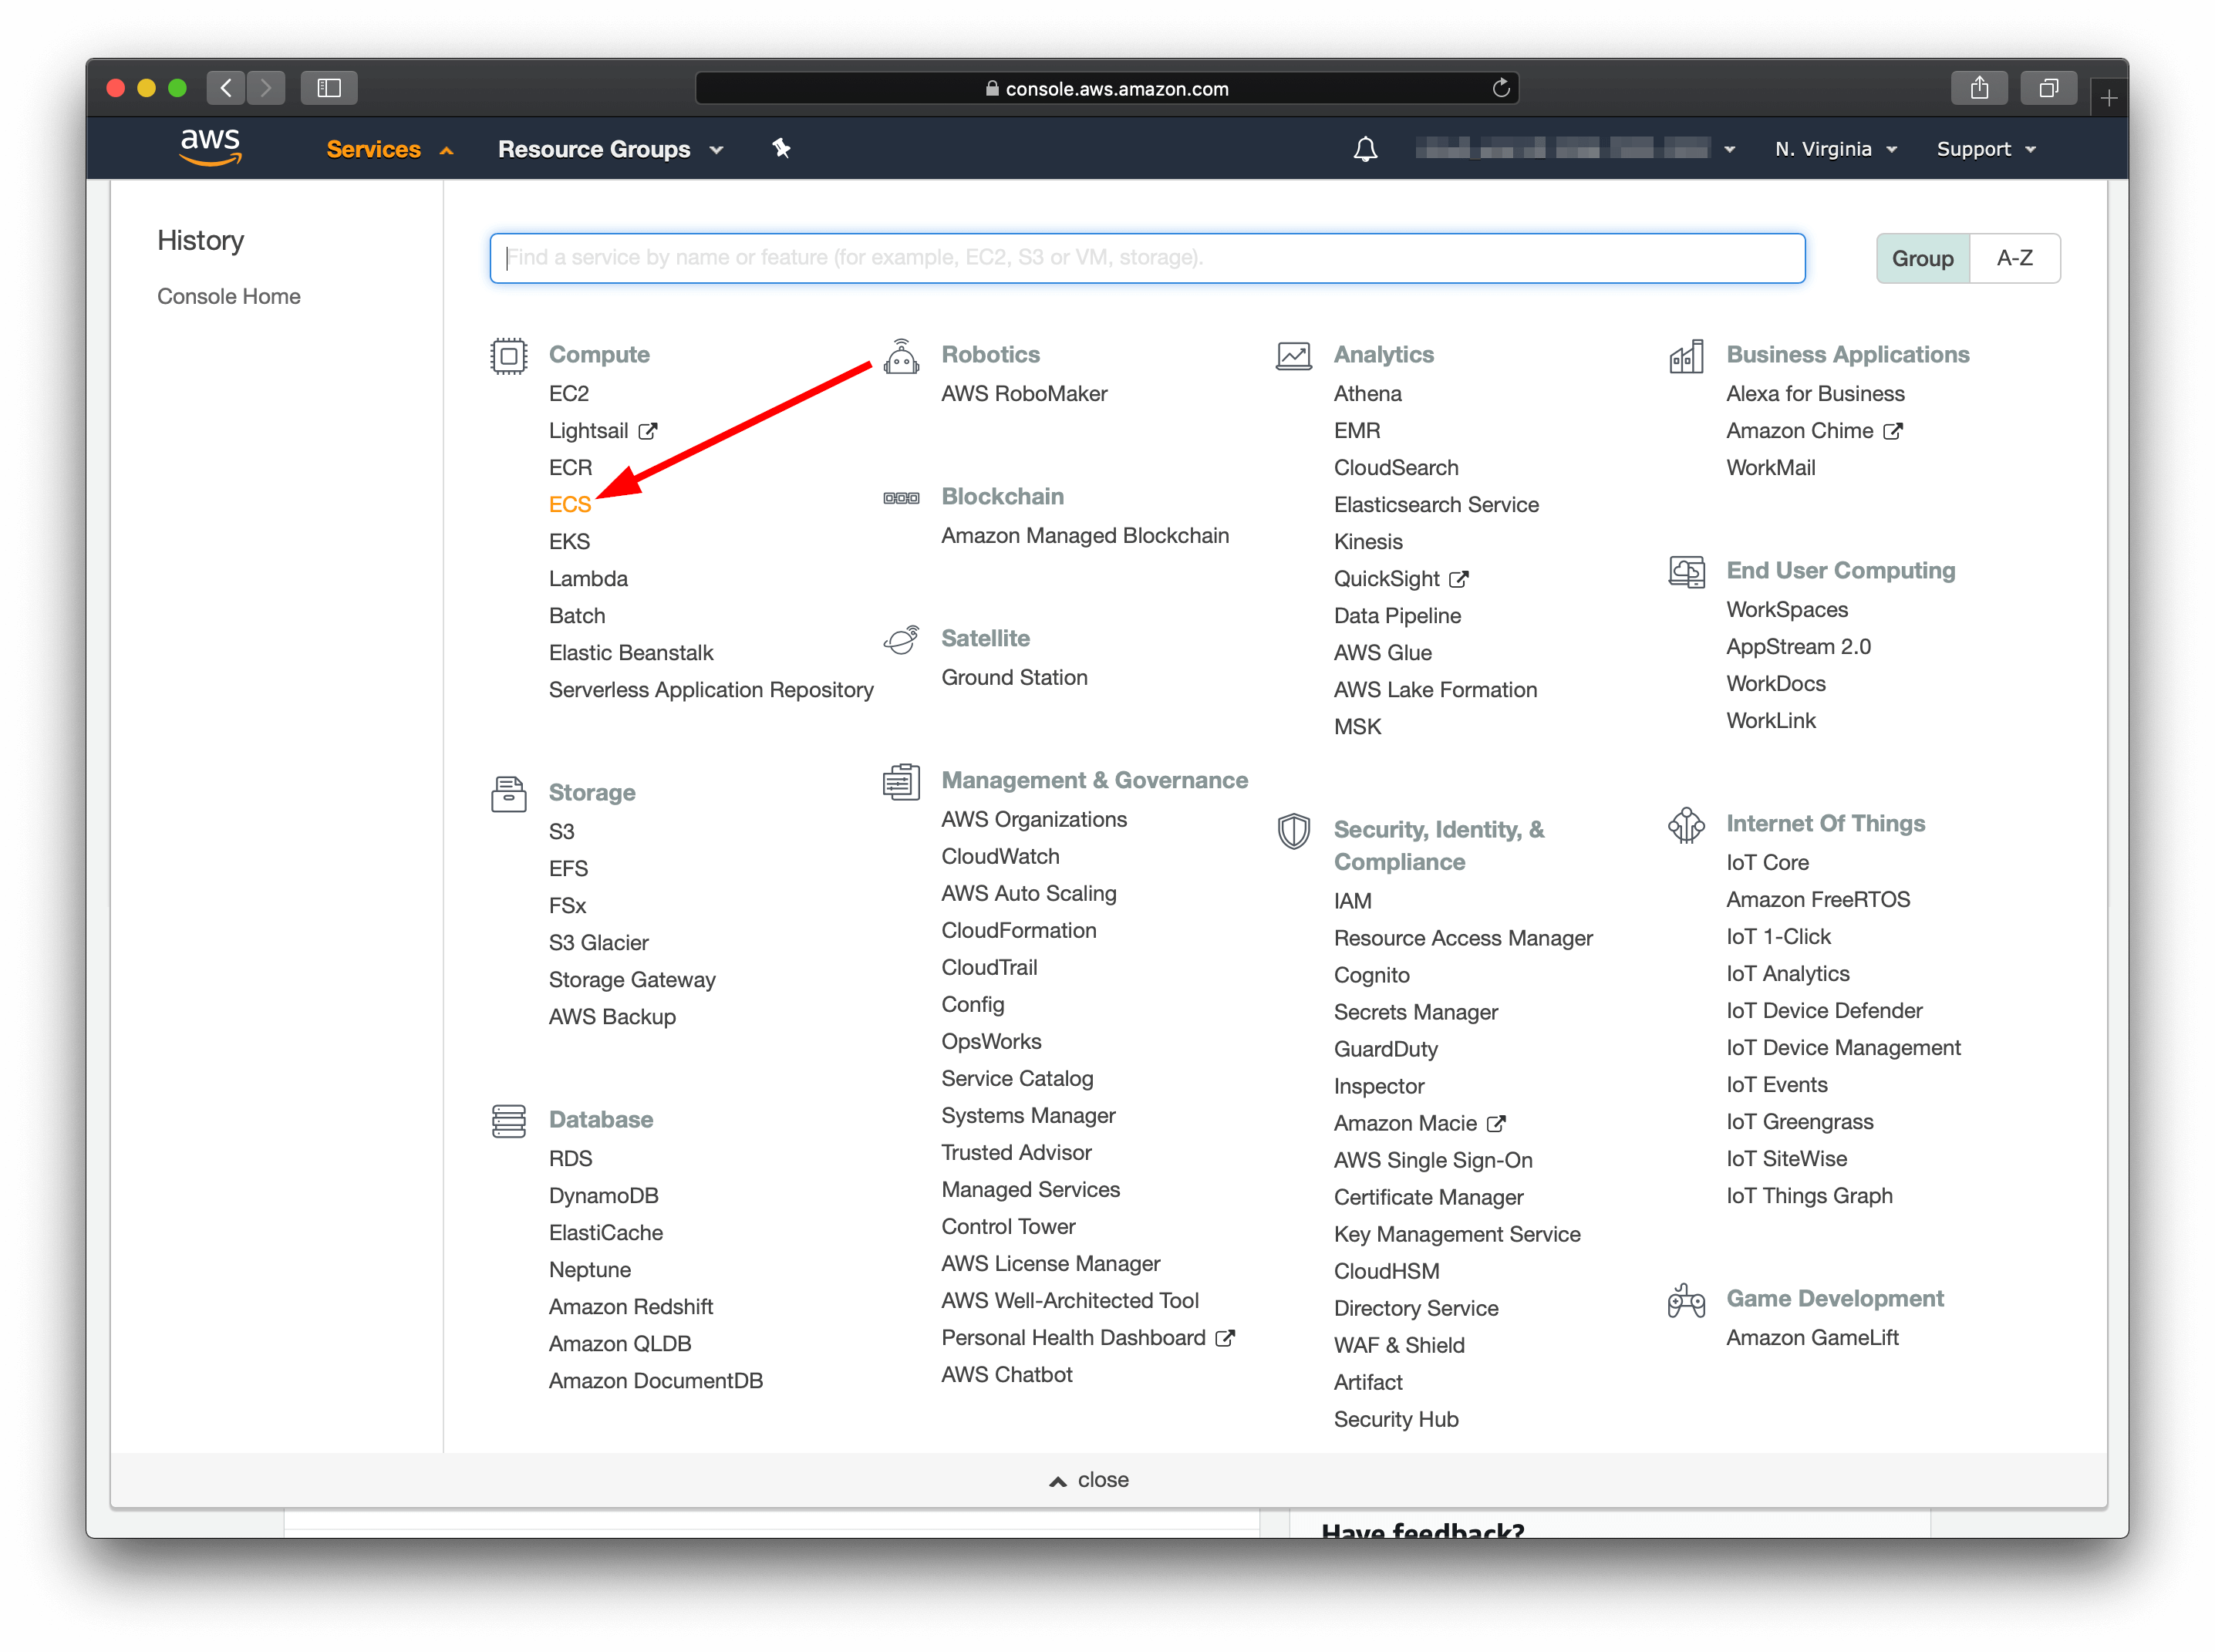Switch service view to A-Z
The width and height of the screenshot is (2215, 1652).
click(2014, 259)
